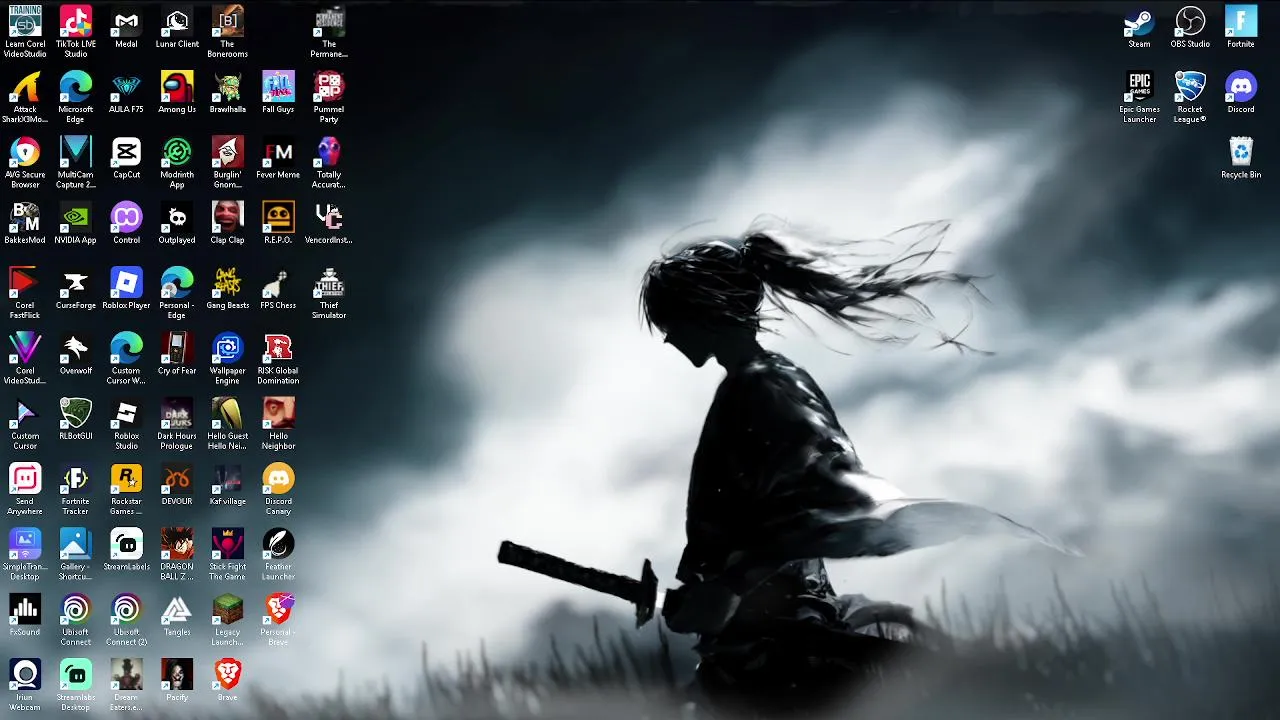Select the Clap Clap icon
1280x720 pixels.
tap(228, 223)
